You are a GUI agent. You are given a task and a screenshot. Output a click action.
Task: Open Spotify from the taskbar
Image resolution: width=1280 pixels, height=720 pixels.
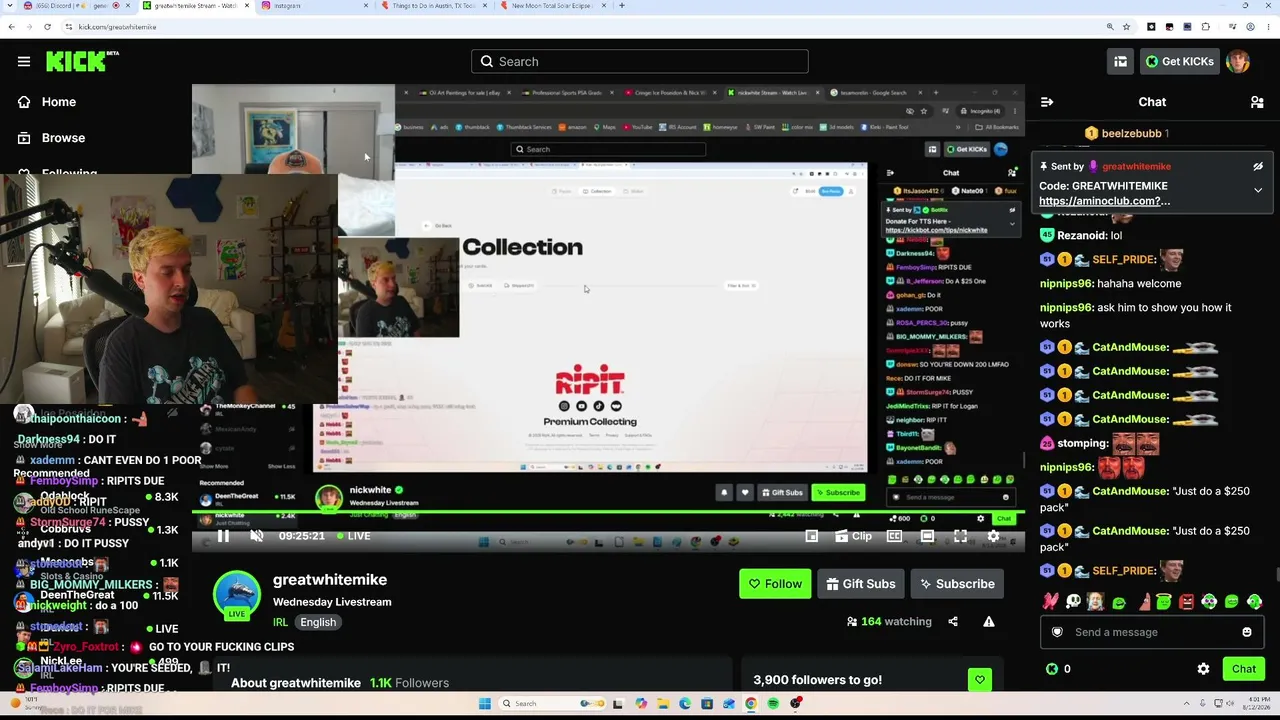tap(774, 704)
